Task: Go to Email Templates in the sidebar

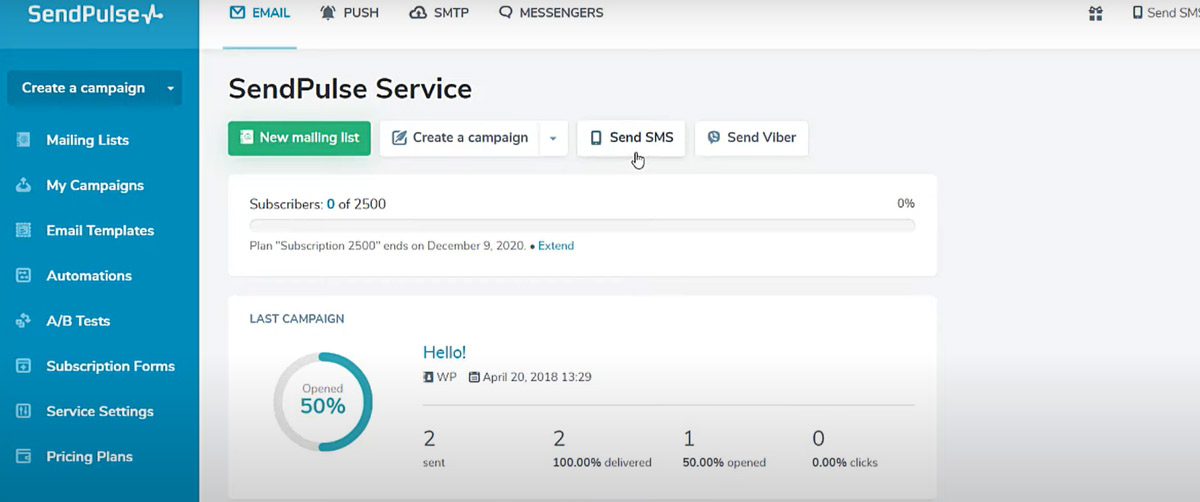Action: pyautogui.click(x=99, y=230)
